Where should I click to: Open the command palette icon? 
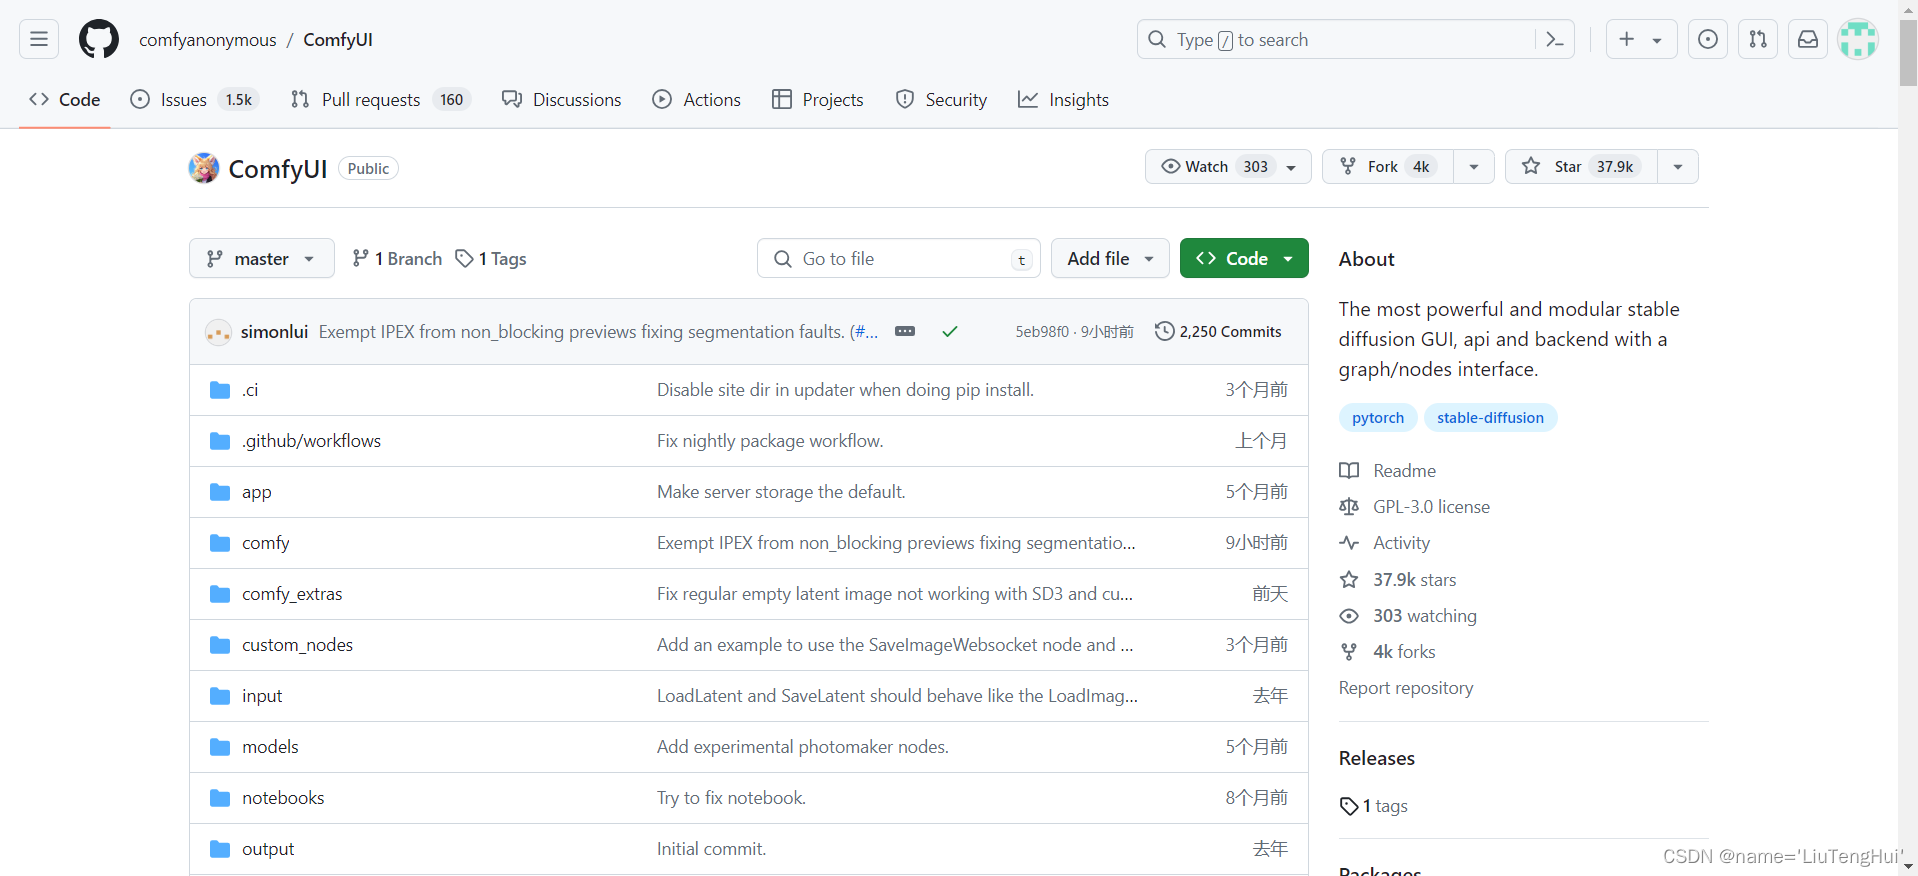click(x=1555, y=39)
